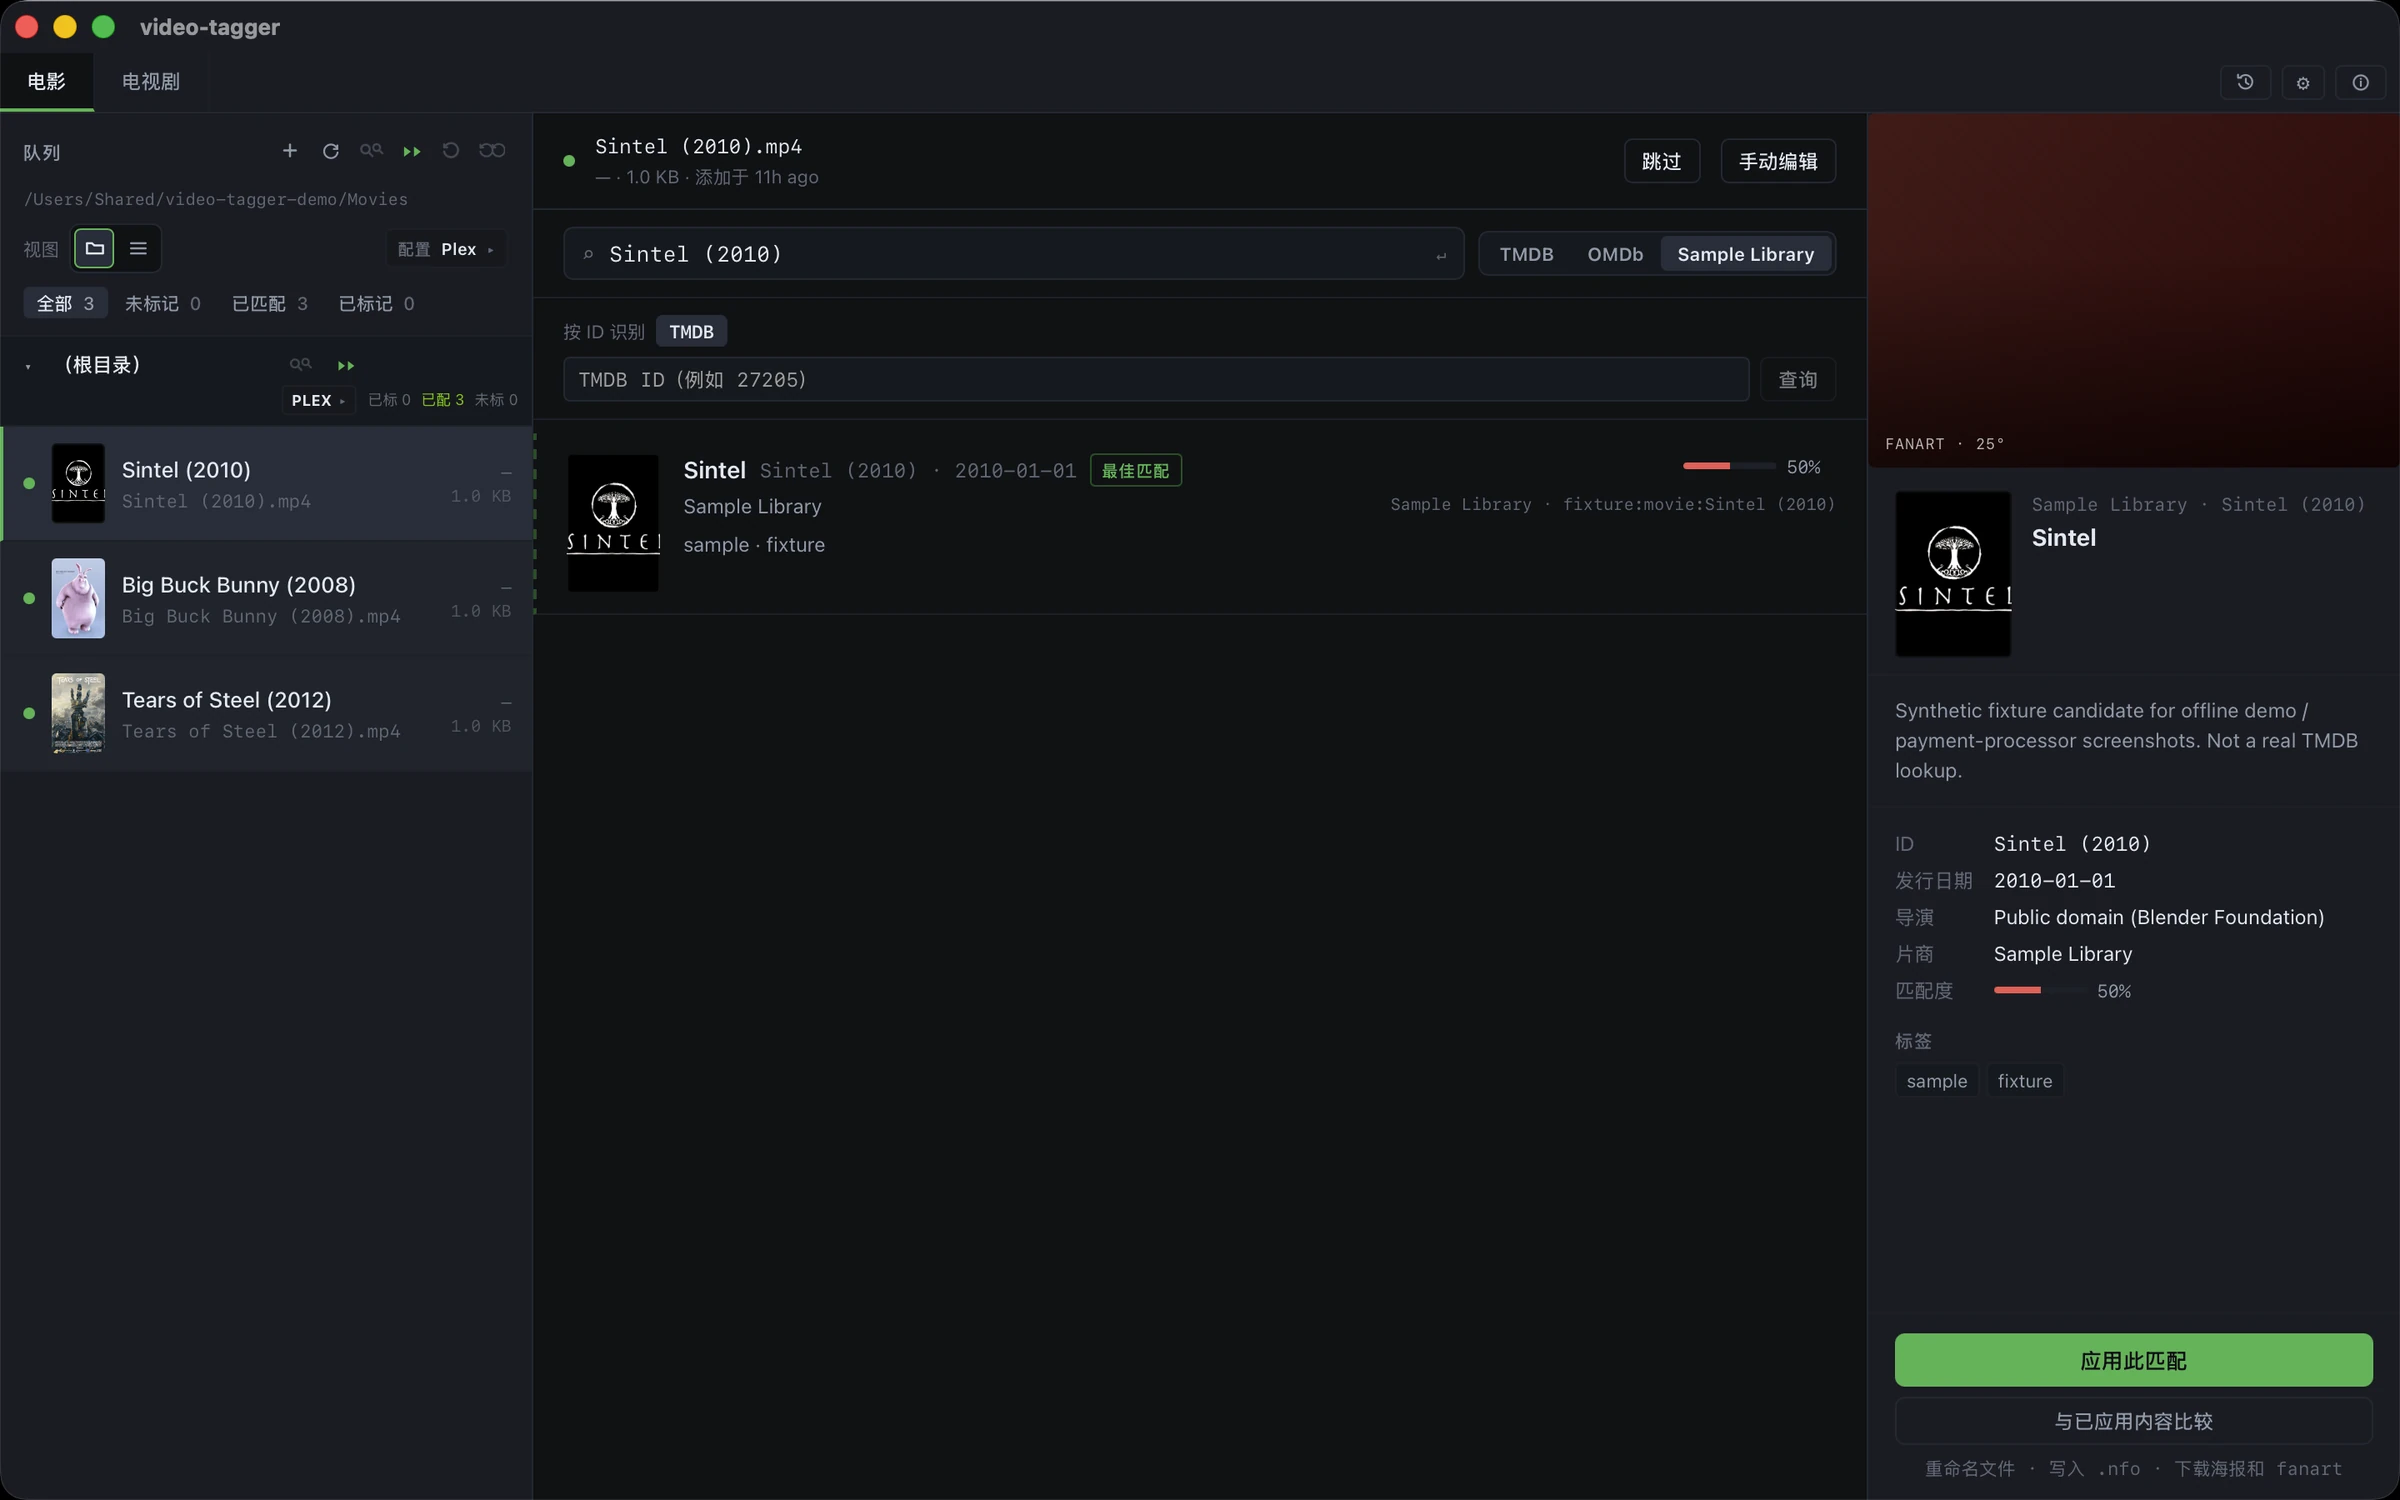Screen dimensions: 2400x1500
Task: Click the 未标 0 counter on 根目录 row
Action: point(496,400)
